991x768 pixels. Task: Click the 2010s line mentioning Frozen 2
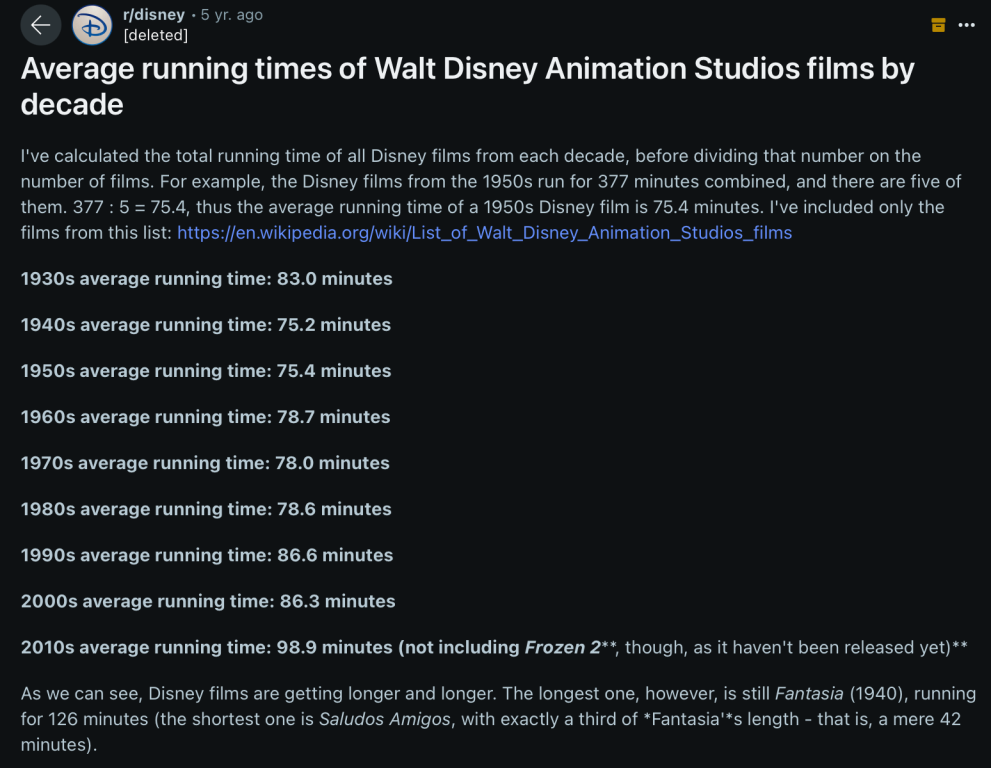pos(494,647)
